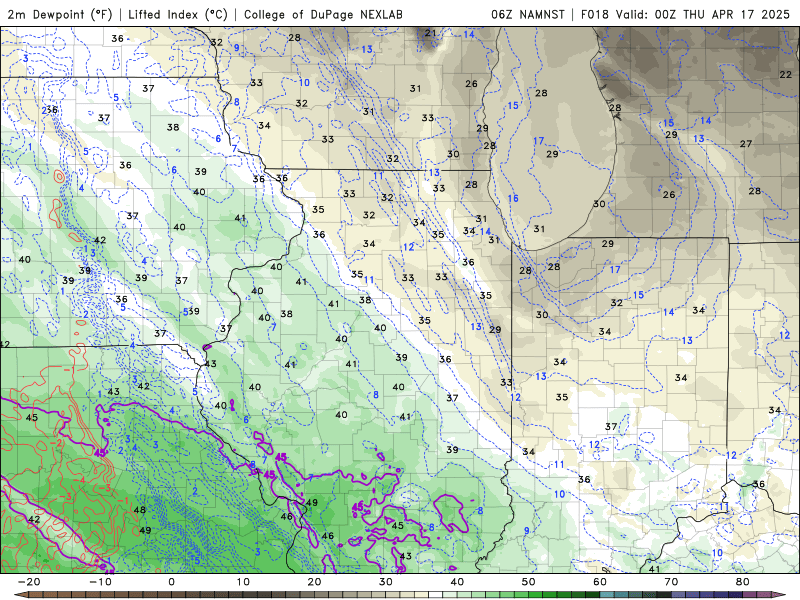The image size is (800, 600).
Task: Click the "06Z NAMNST" model run label
Action: tap(528, 14)
